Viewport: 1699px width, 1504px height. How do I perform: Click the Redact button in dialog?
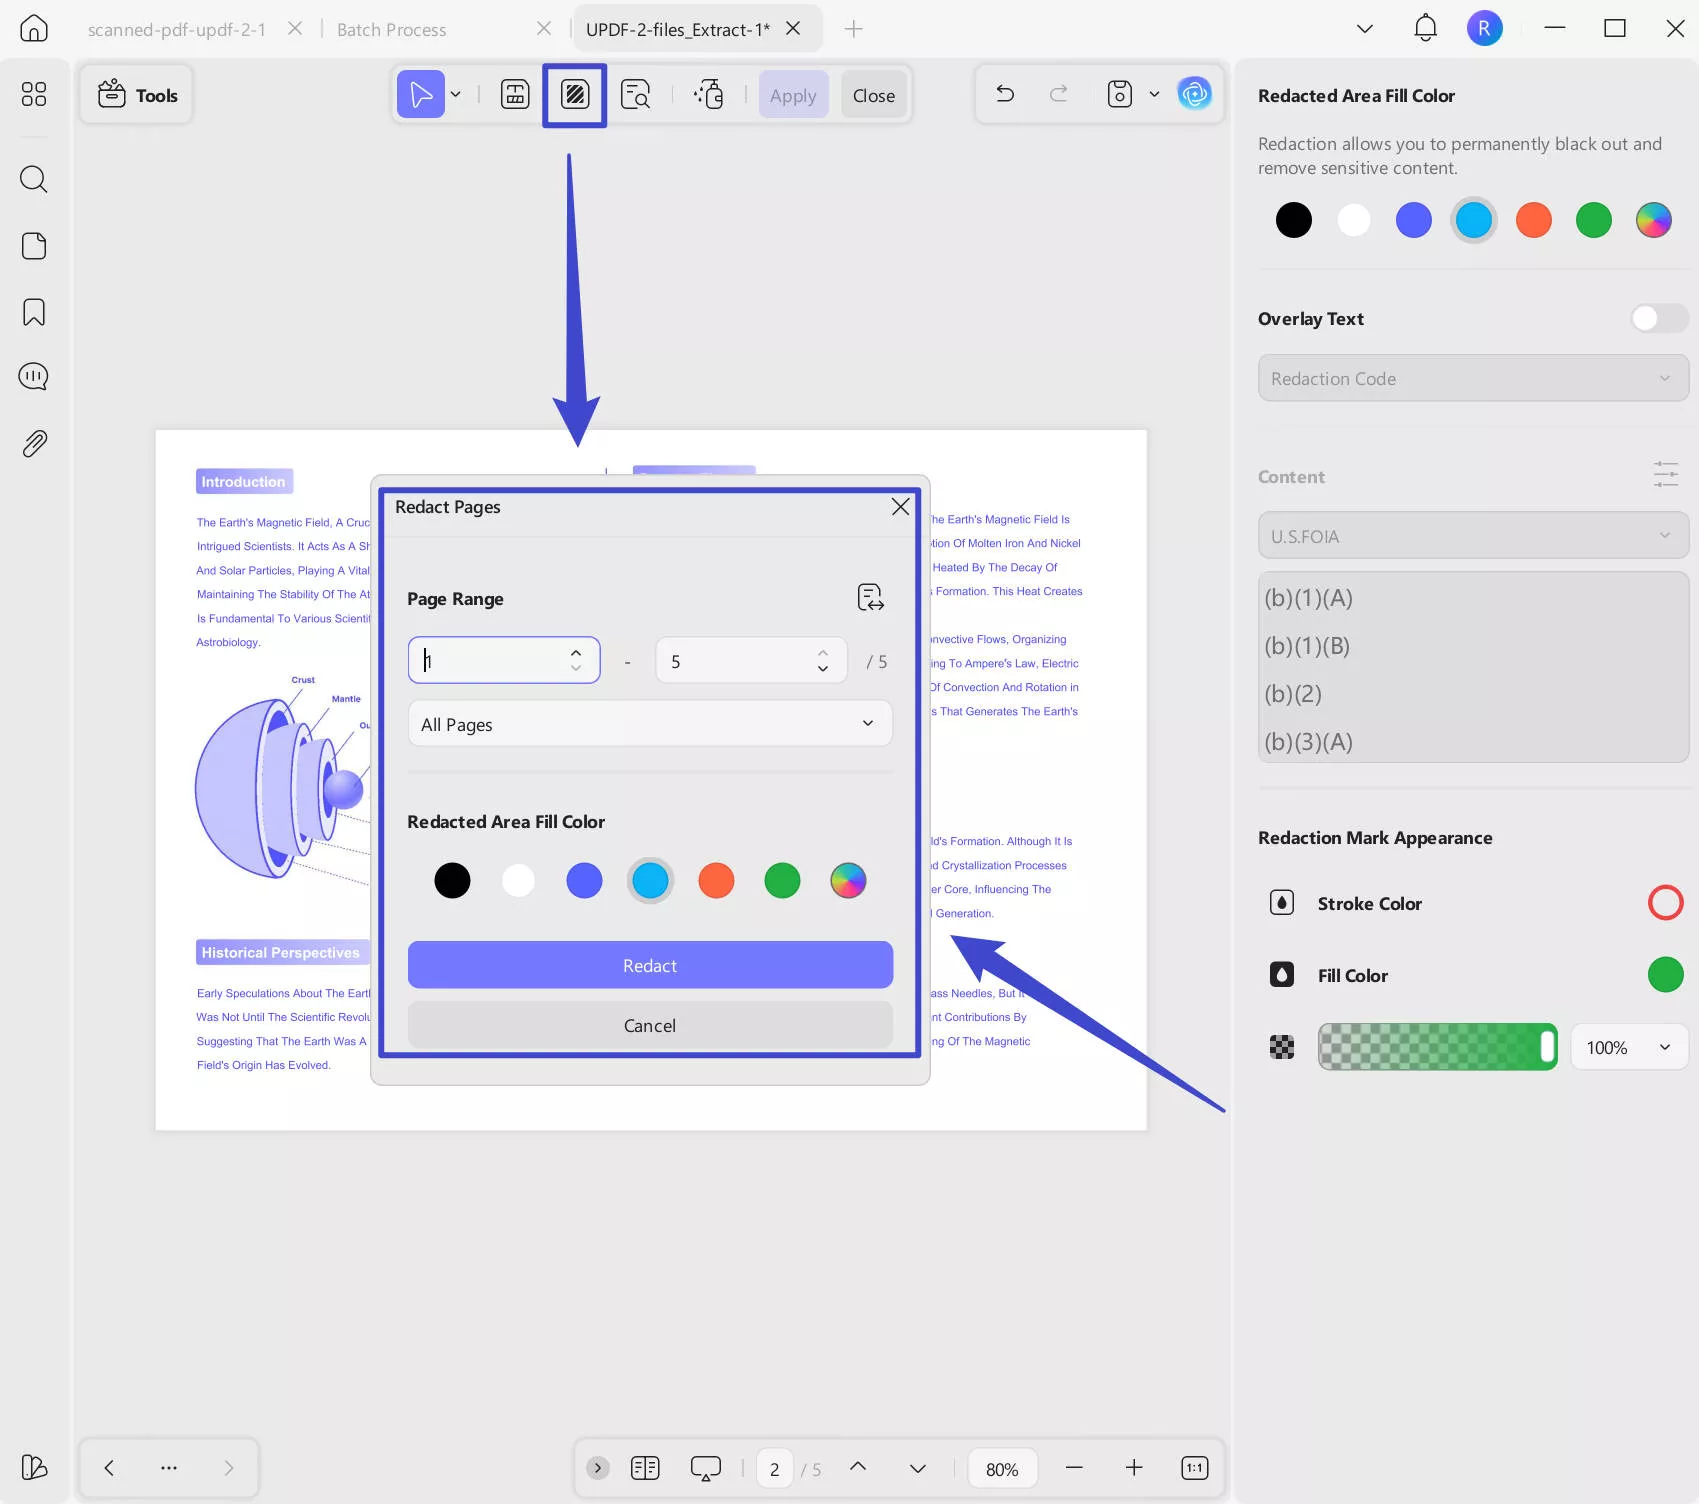(650, 965)
